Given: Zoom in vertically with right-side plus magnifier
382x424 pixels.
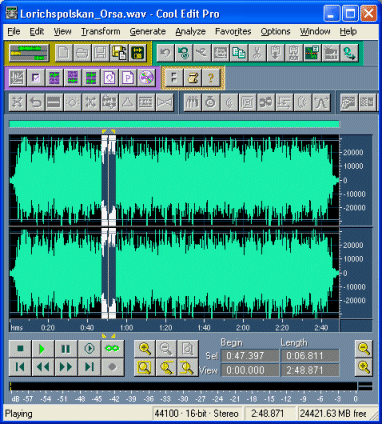Looking at the screenshot, I should pos(363,367).
